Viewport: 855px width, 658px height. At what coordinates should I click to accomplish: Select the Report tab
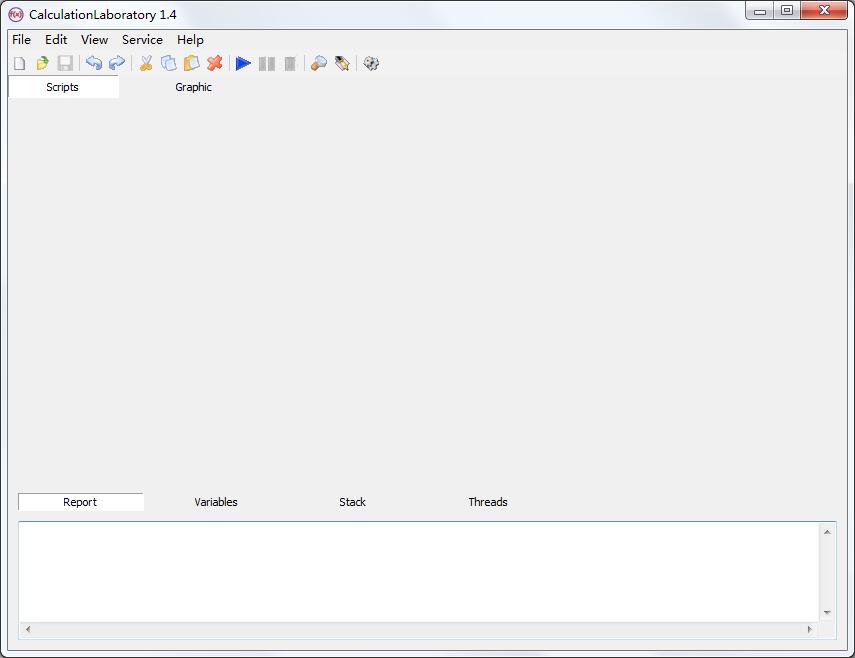pyautogui.click(x=81, y=502)
